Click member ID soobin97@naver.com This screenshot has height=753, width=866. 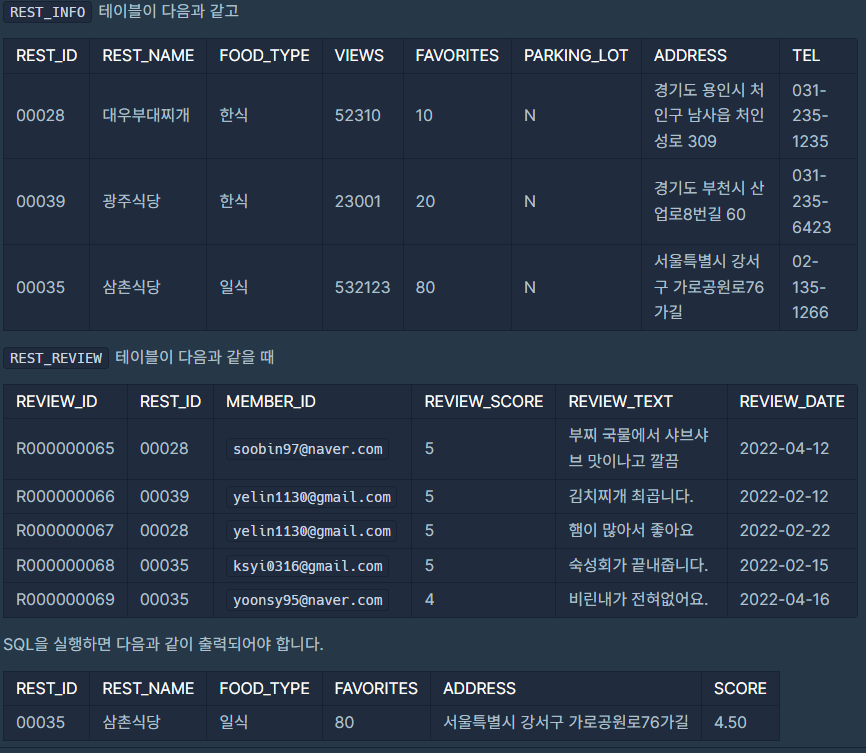tap(308, 449)
